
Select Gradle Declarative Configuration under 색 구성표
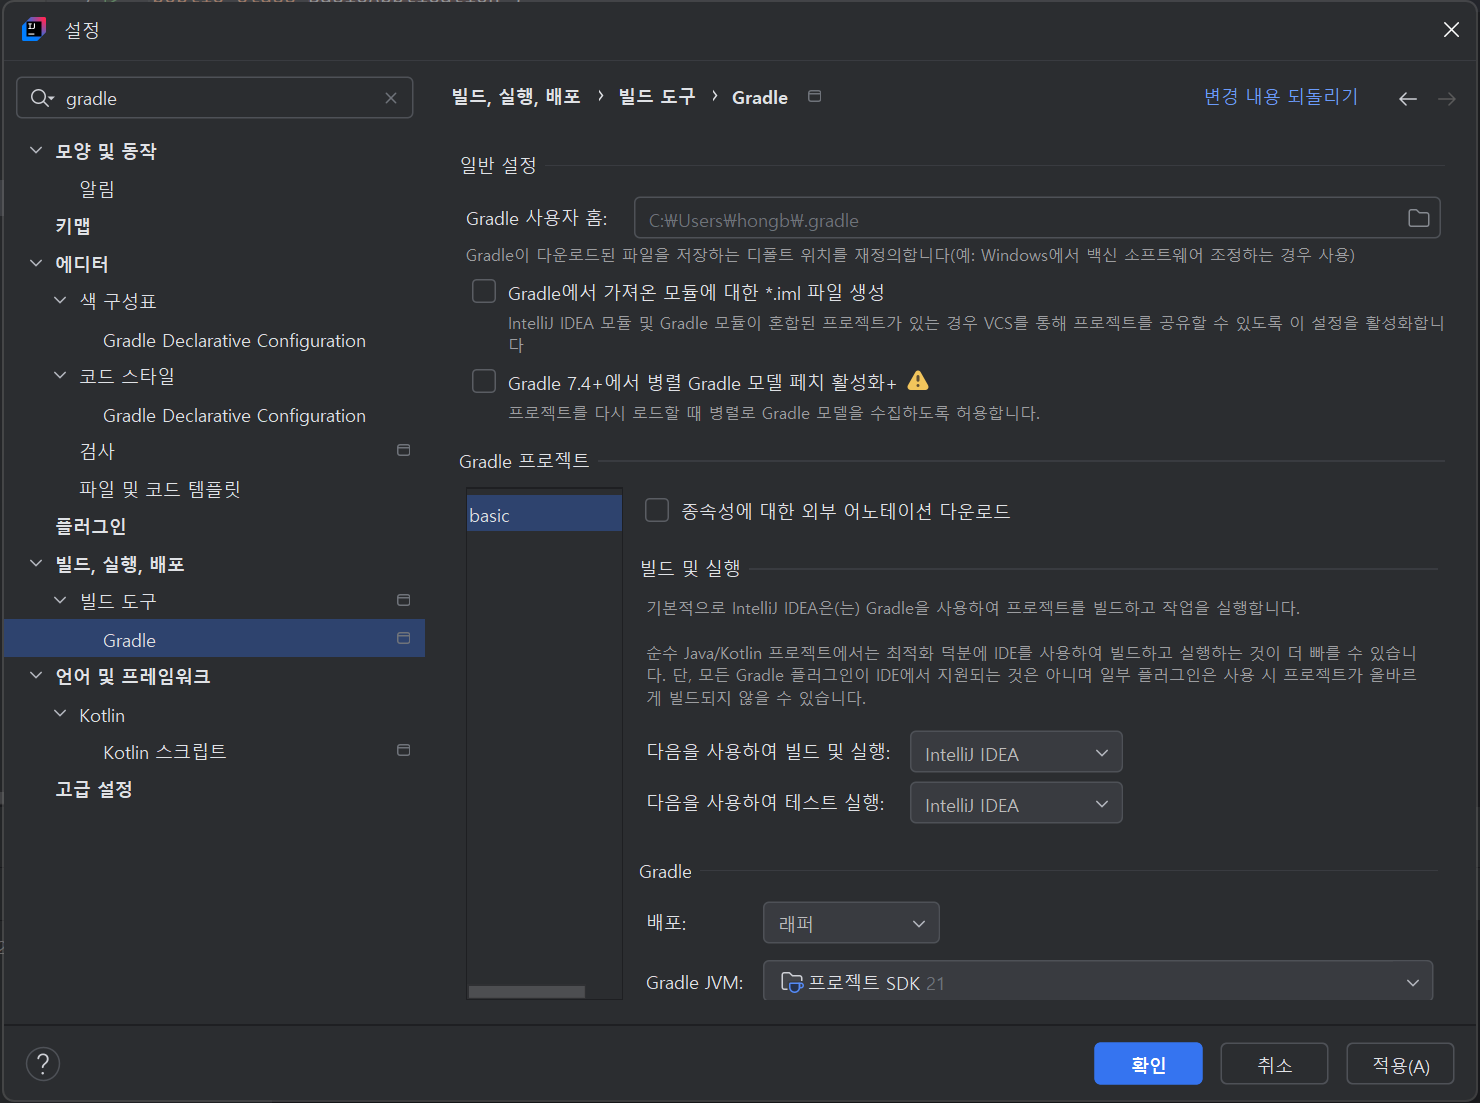(x=234, y=340)
